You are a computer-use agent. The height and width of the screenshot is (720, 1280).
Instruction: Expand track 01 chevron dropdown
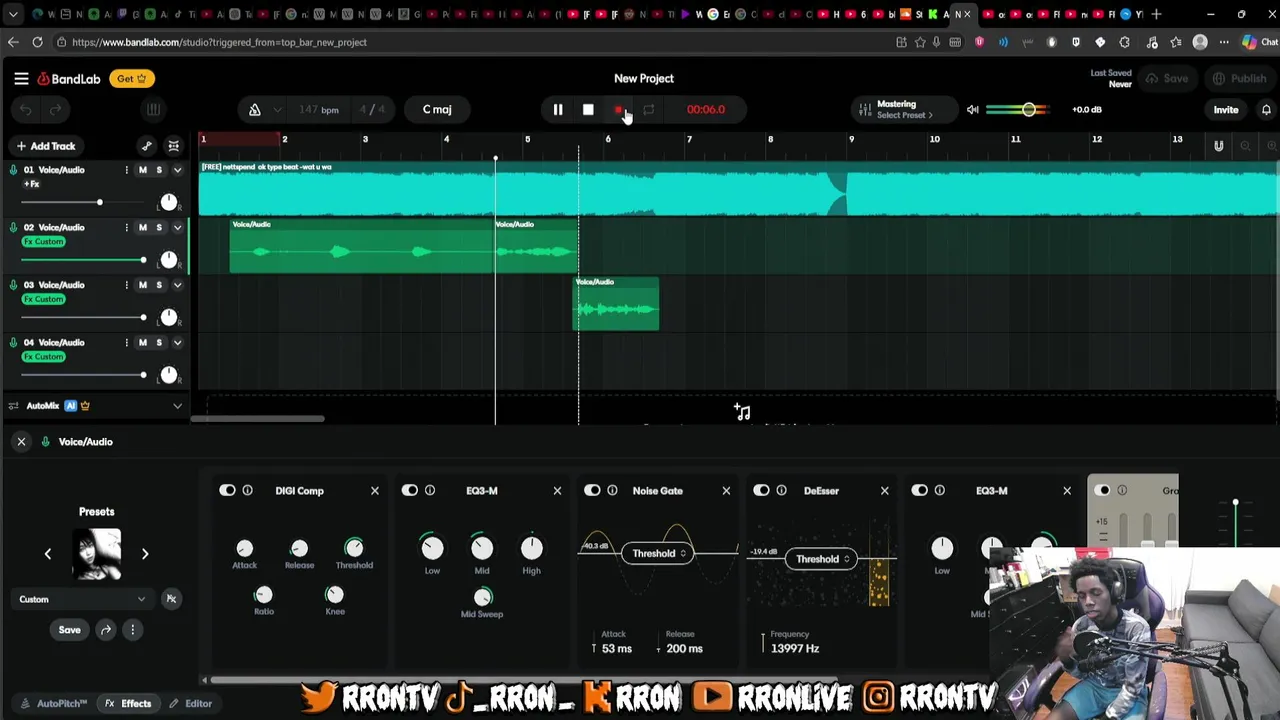click(x=177, y=170)
